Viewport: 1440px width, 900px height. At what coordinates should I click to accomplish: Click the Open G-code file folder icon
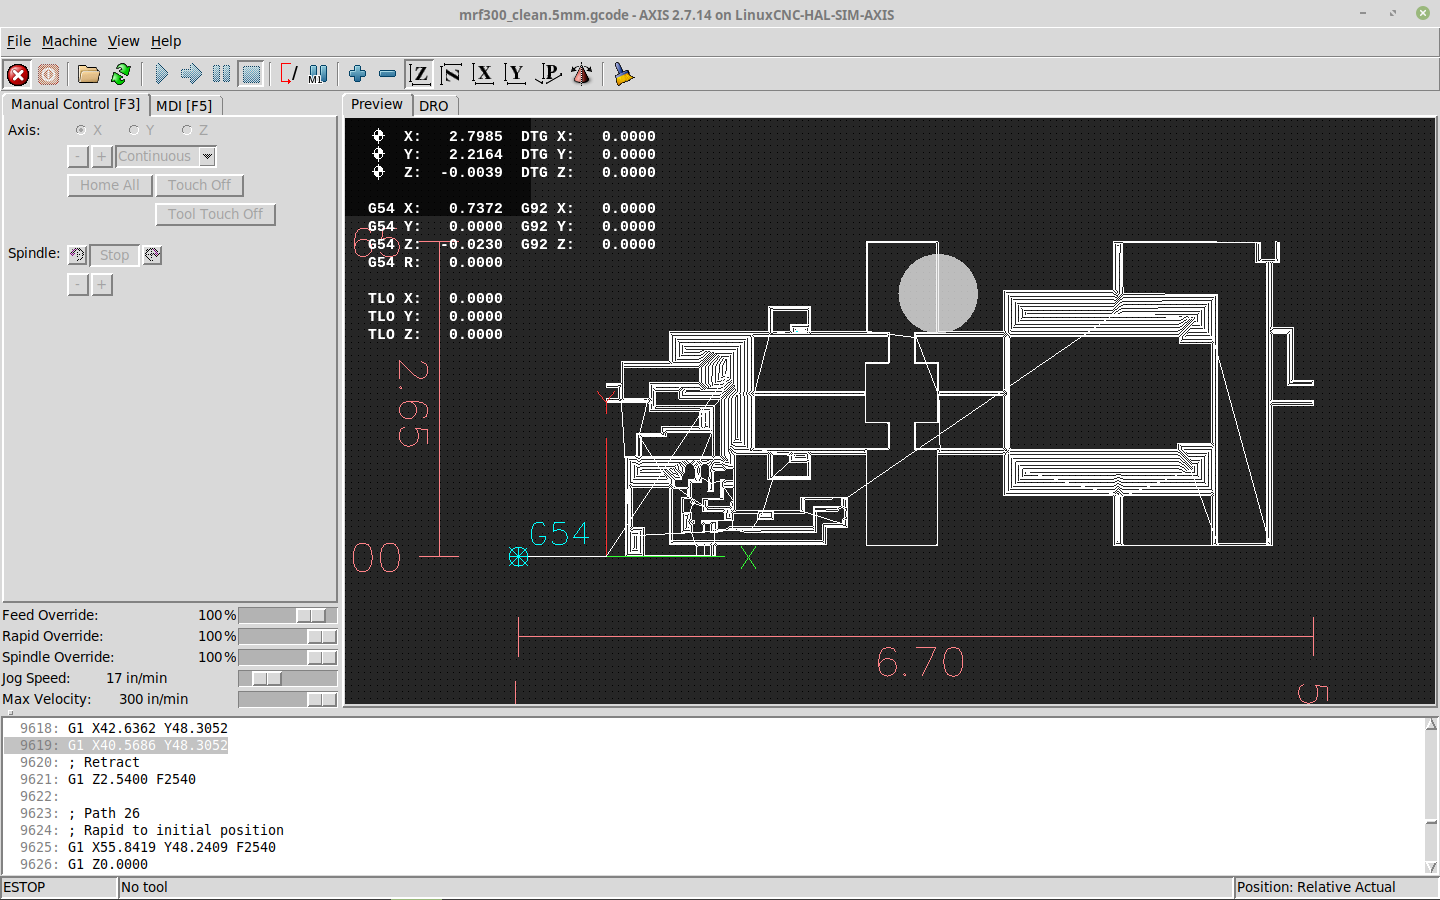(89, 74)
